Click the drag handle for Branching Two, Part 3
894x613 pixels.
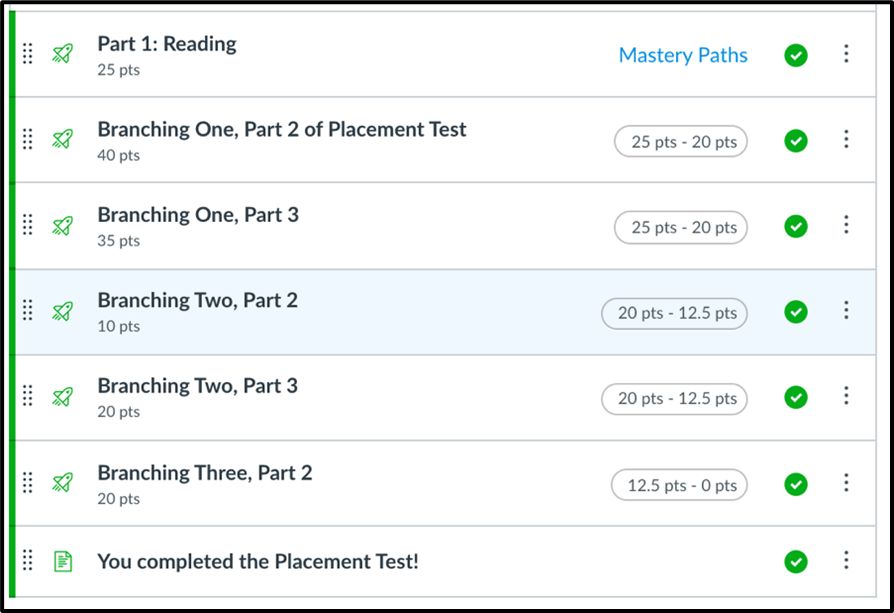[x=27, y=396]
